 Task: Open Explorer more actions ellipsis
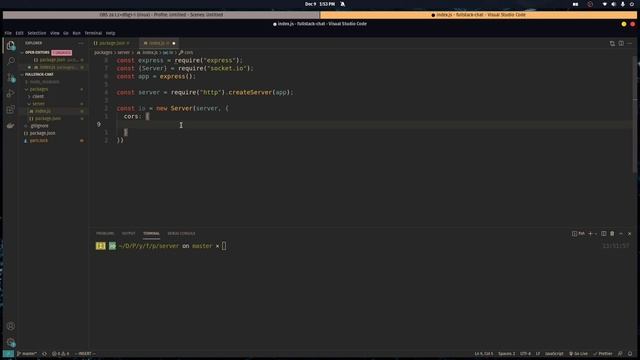pyautogui.click(x=81, y=43)
